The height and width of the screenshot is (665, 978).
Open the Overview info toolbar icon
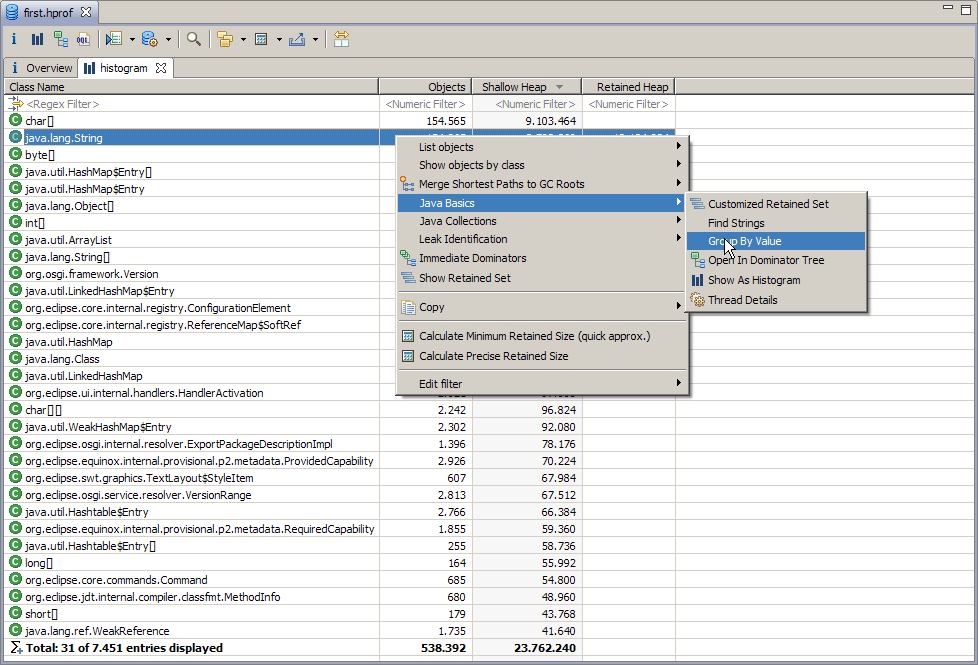(15, 39)
